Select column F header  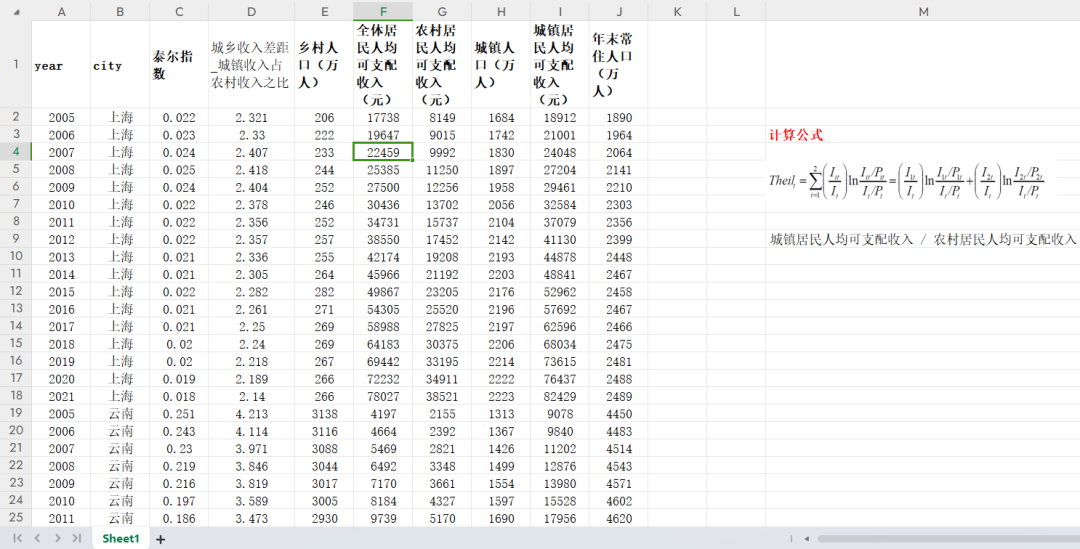(383, 11)
